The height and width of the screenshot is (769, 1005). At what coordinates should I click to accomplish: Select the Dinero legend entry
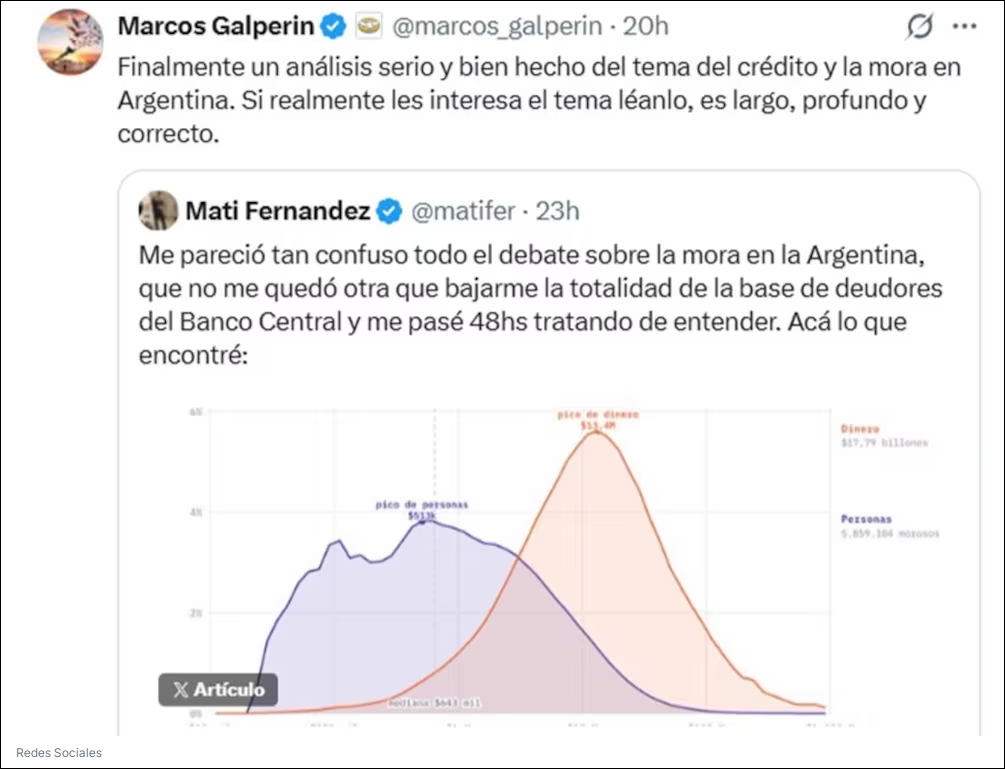[x=884, y=436]
